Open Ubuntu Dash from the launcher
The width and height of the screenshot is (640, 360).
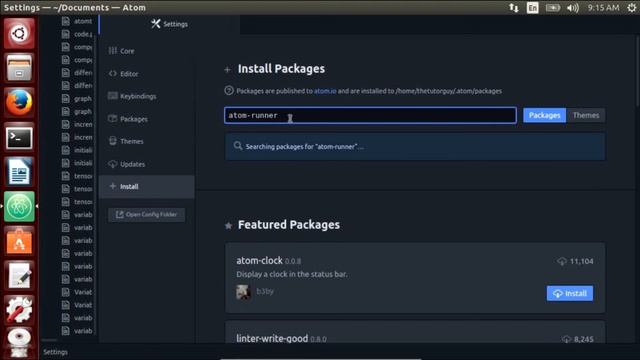tap(19, 33)
